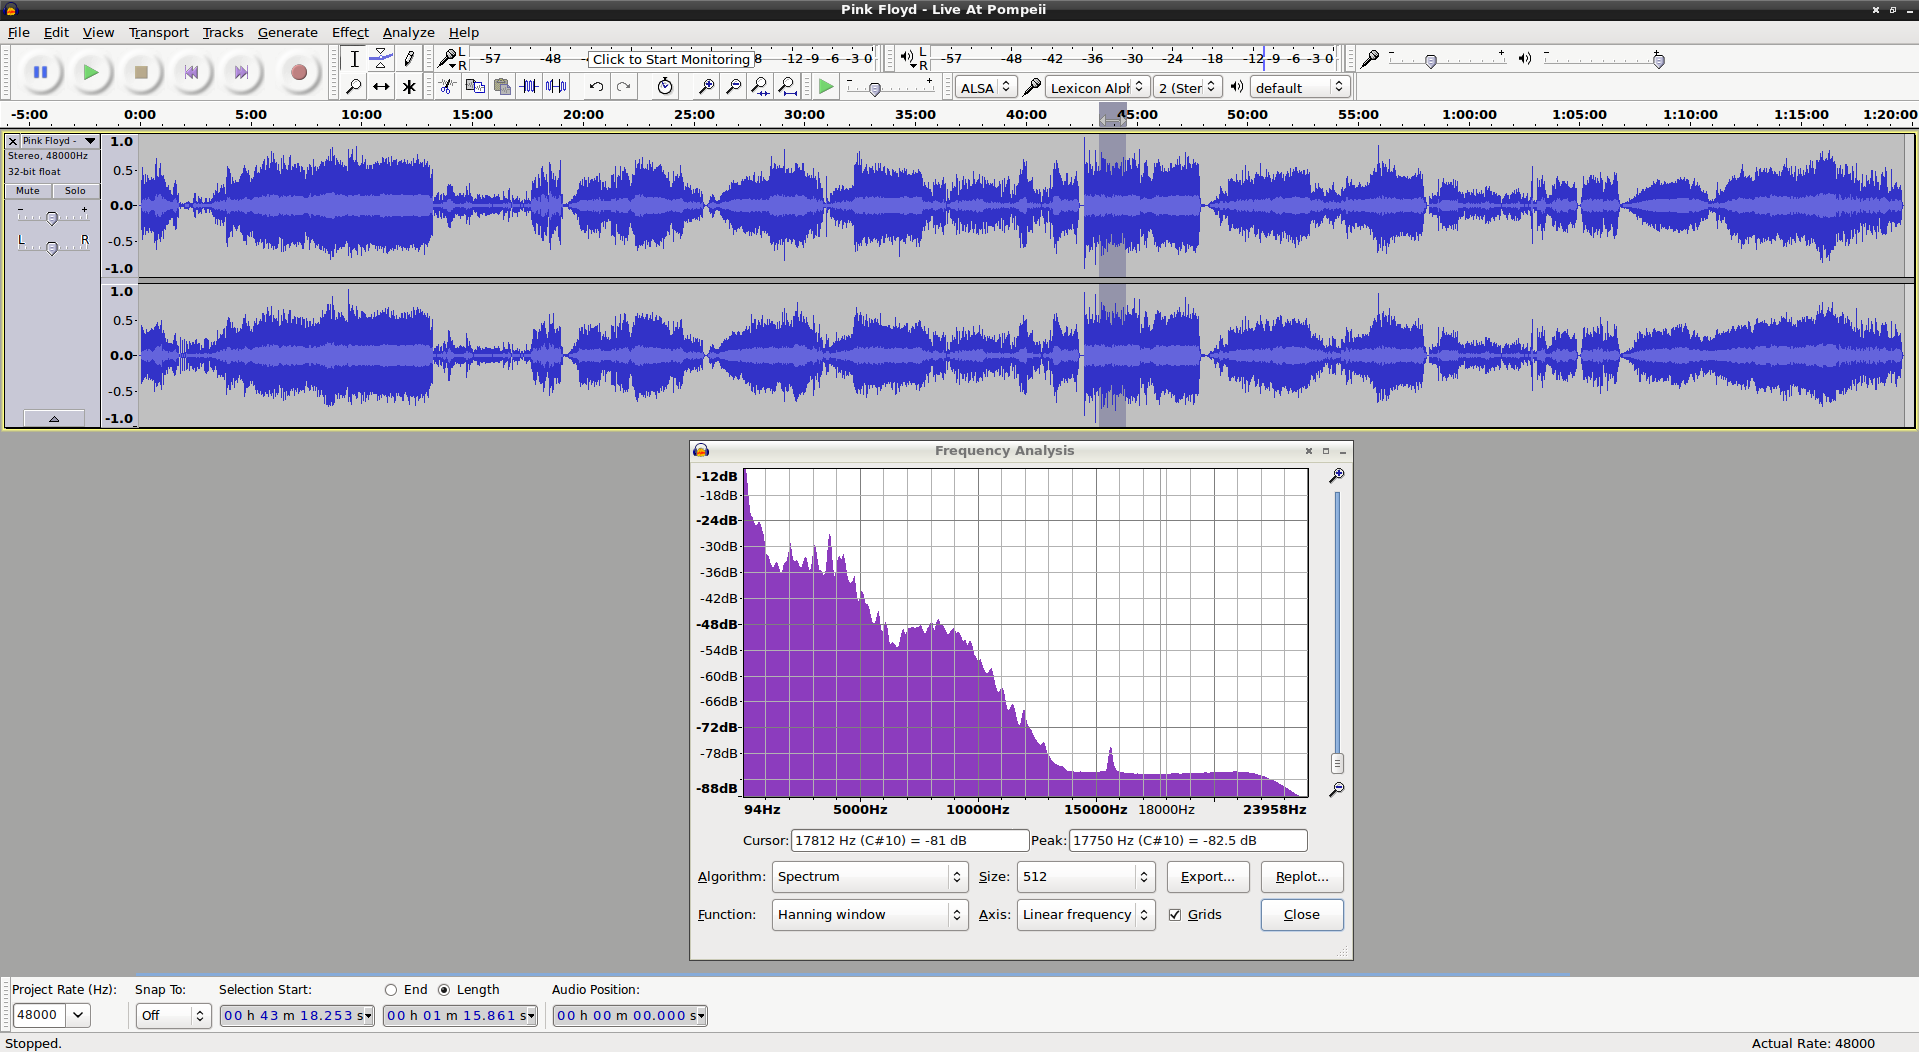
Task: Collapse the track with the bottom arrow button
Action: click(54, 419)
